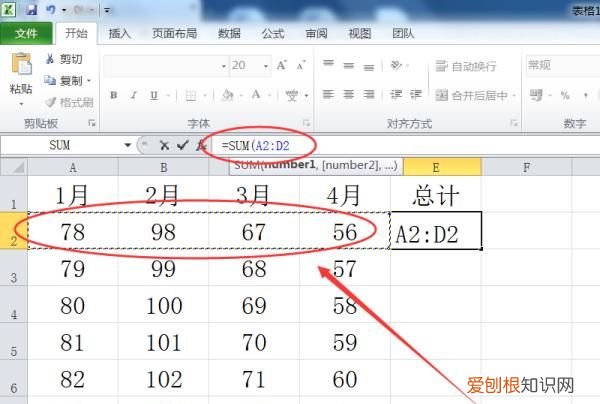
Task: Click the Cut (剪切) scissors button
Action: point(64,59)
